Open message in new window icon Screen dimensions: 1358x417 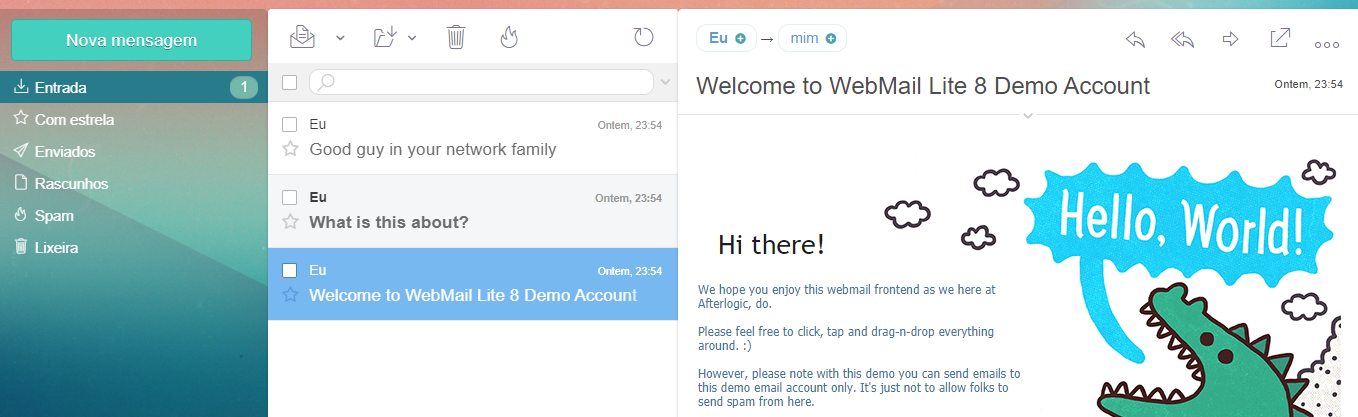click(x=1279, y=39)
